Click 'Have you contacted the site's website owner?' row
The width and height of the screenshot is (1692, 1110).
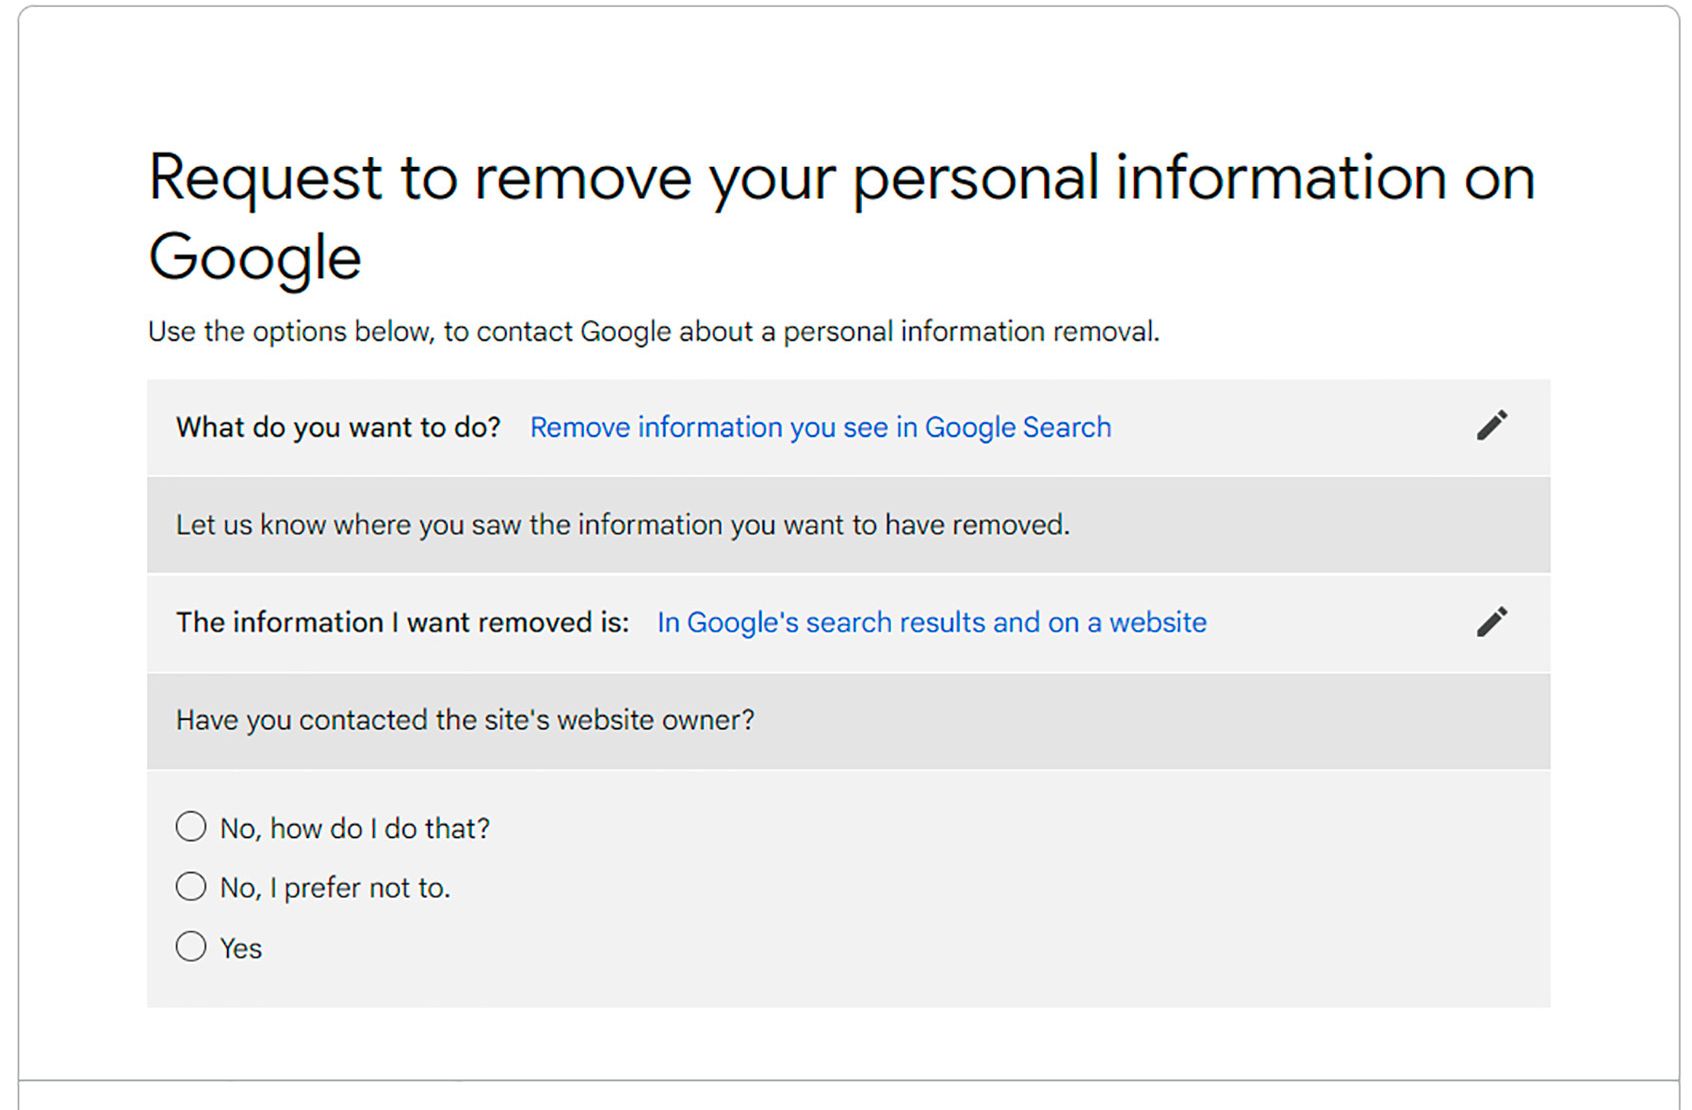point(848,721)
